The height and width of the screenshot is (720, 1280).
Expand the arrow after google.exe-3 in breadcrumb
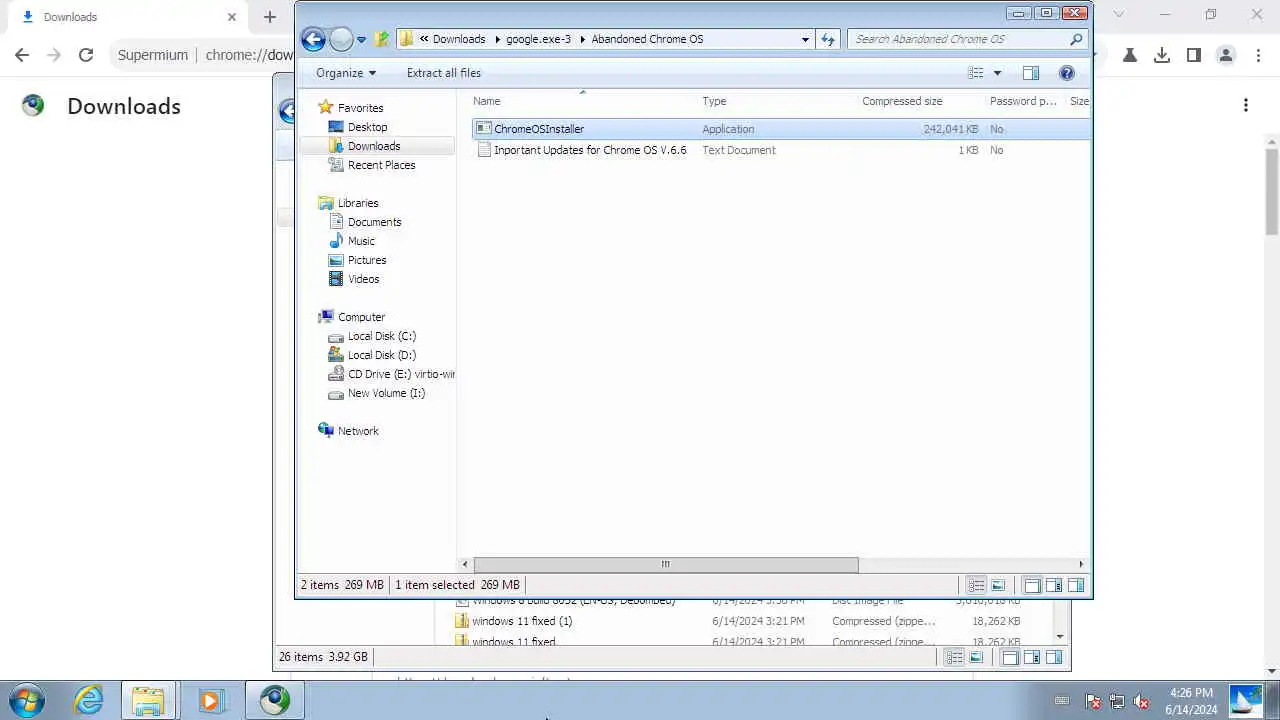coord(582,39)
